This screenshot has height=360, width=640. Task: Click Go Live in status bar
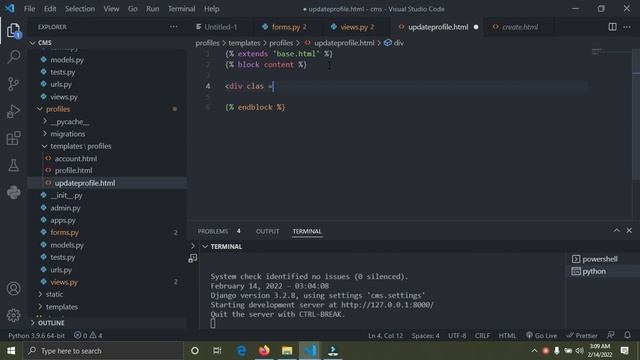tap(541, 336)
